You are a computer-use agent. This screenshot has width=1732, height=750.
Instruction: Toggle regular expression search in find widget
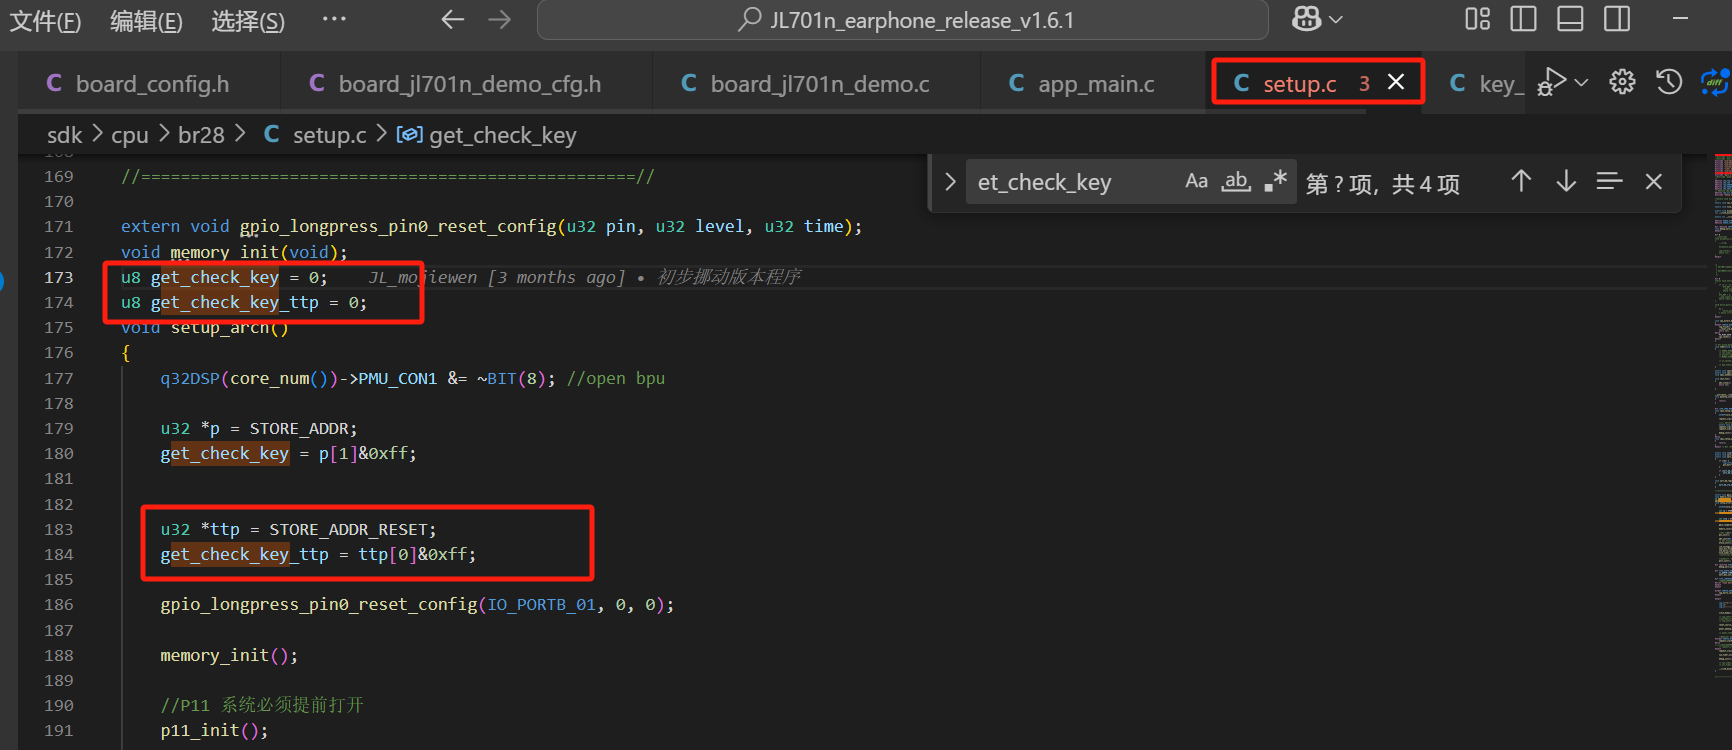click(x=1275, y=181)
